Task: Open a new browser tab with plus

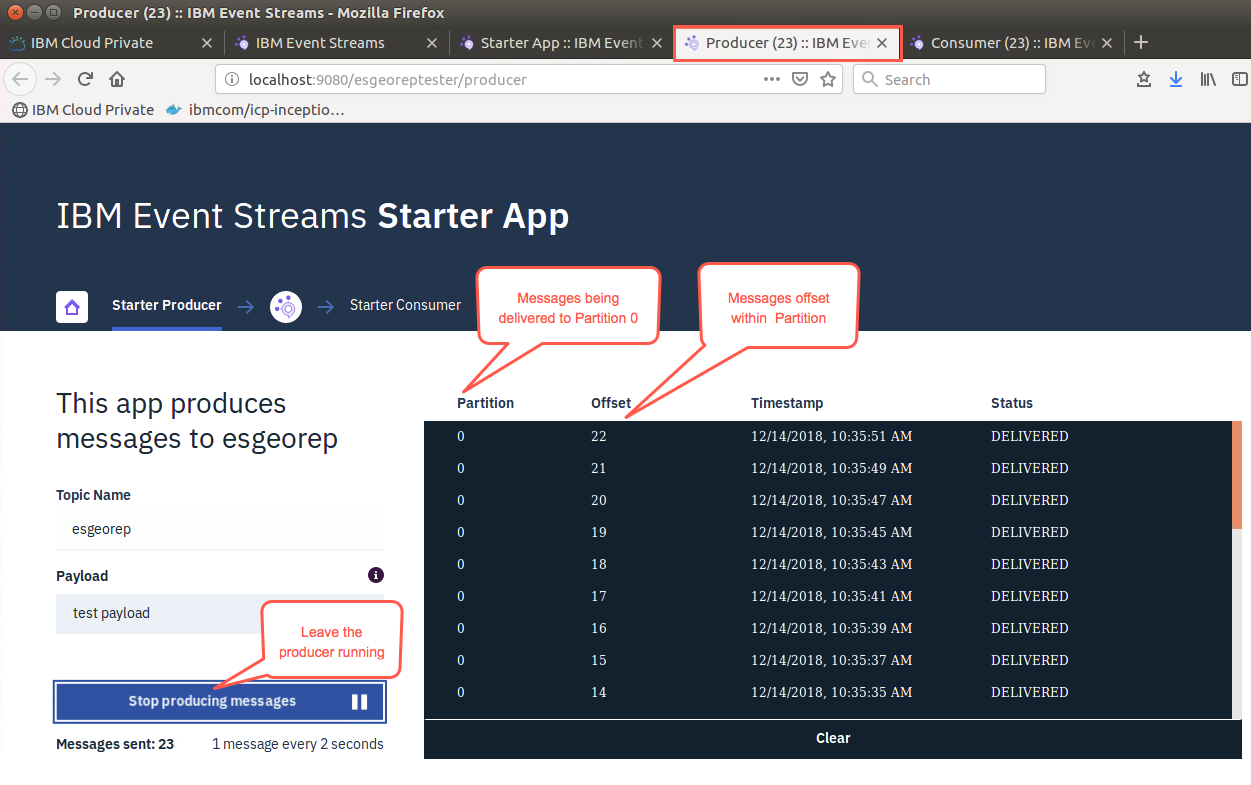Action: pyautogui.click(x=1141, y=42)
